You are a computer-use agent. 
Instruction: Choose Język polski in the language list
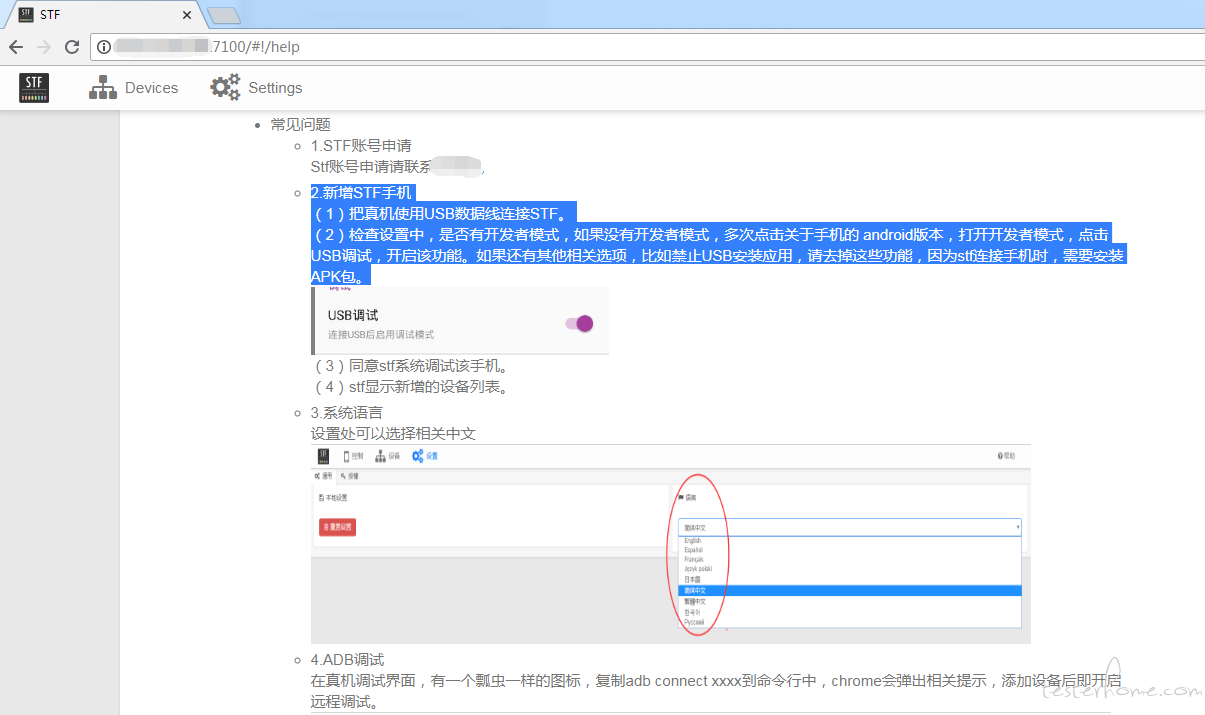click(697, 569)
